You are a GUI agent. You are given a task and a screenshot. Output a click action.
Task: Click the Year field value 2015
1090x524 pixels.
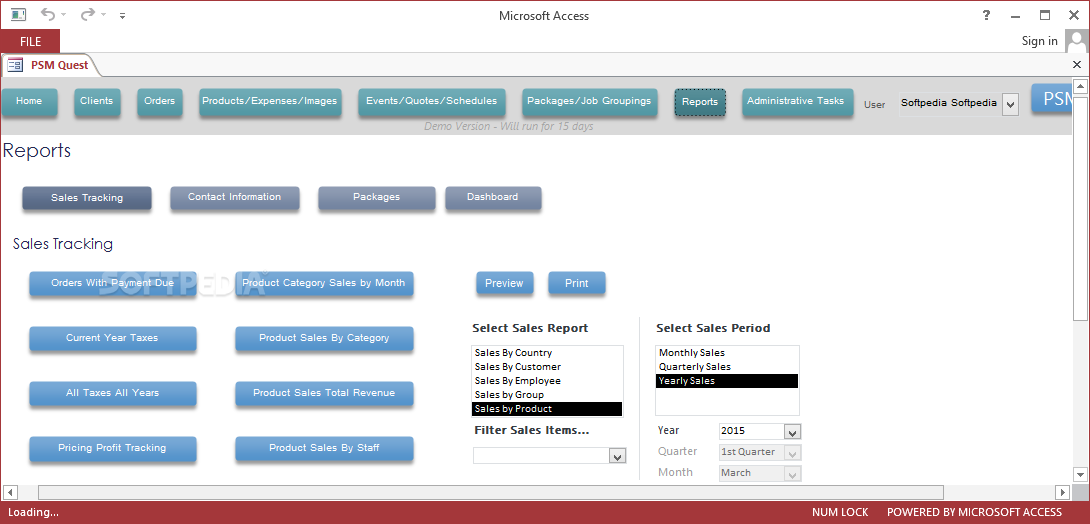[x=751, y=432]
